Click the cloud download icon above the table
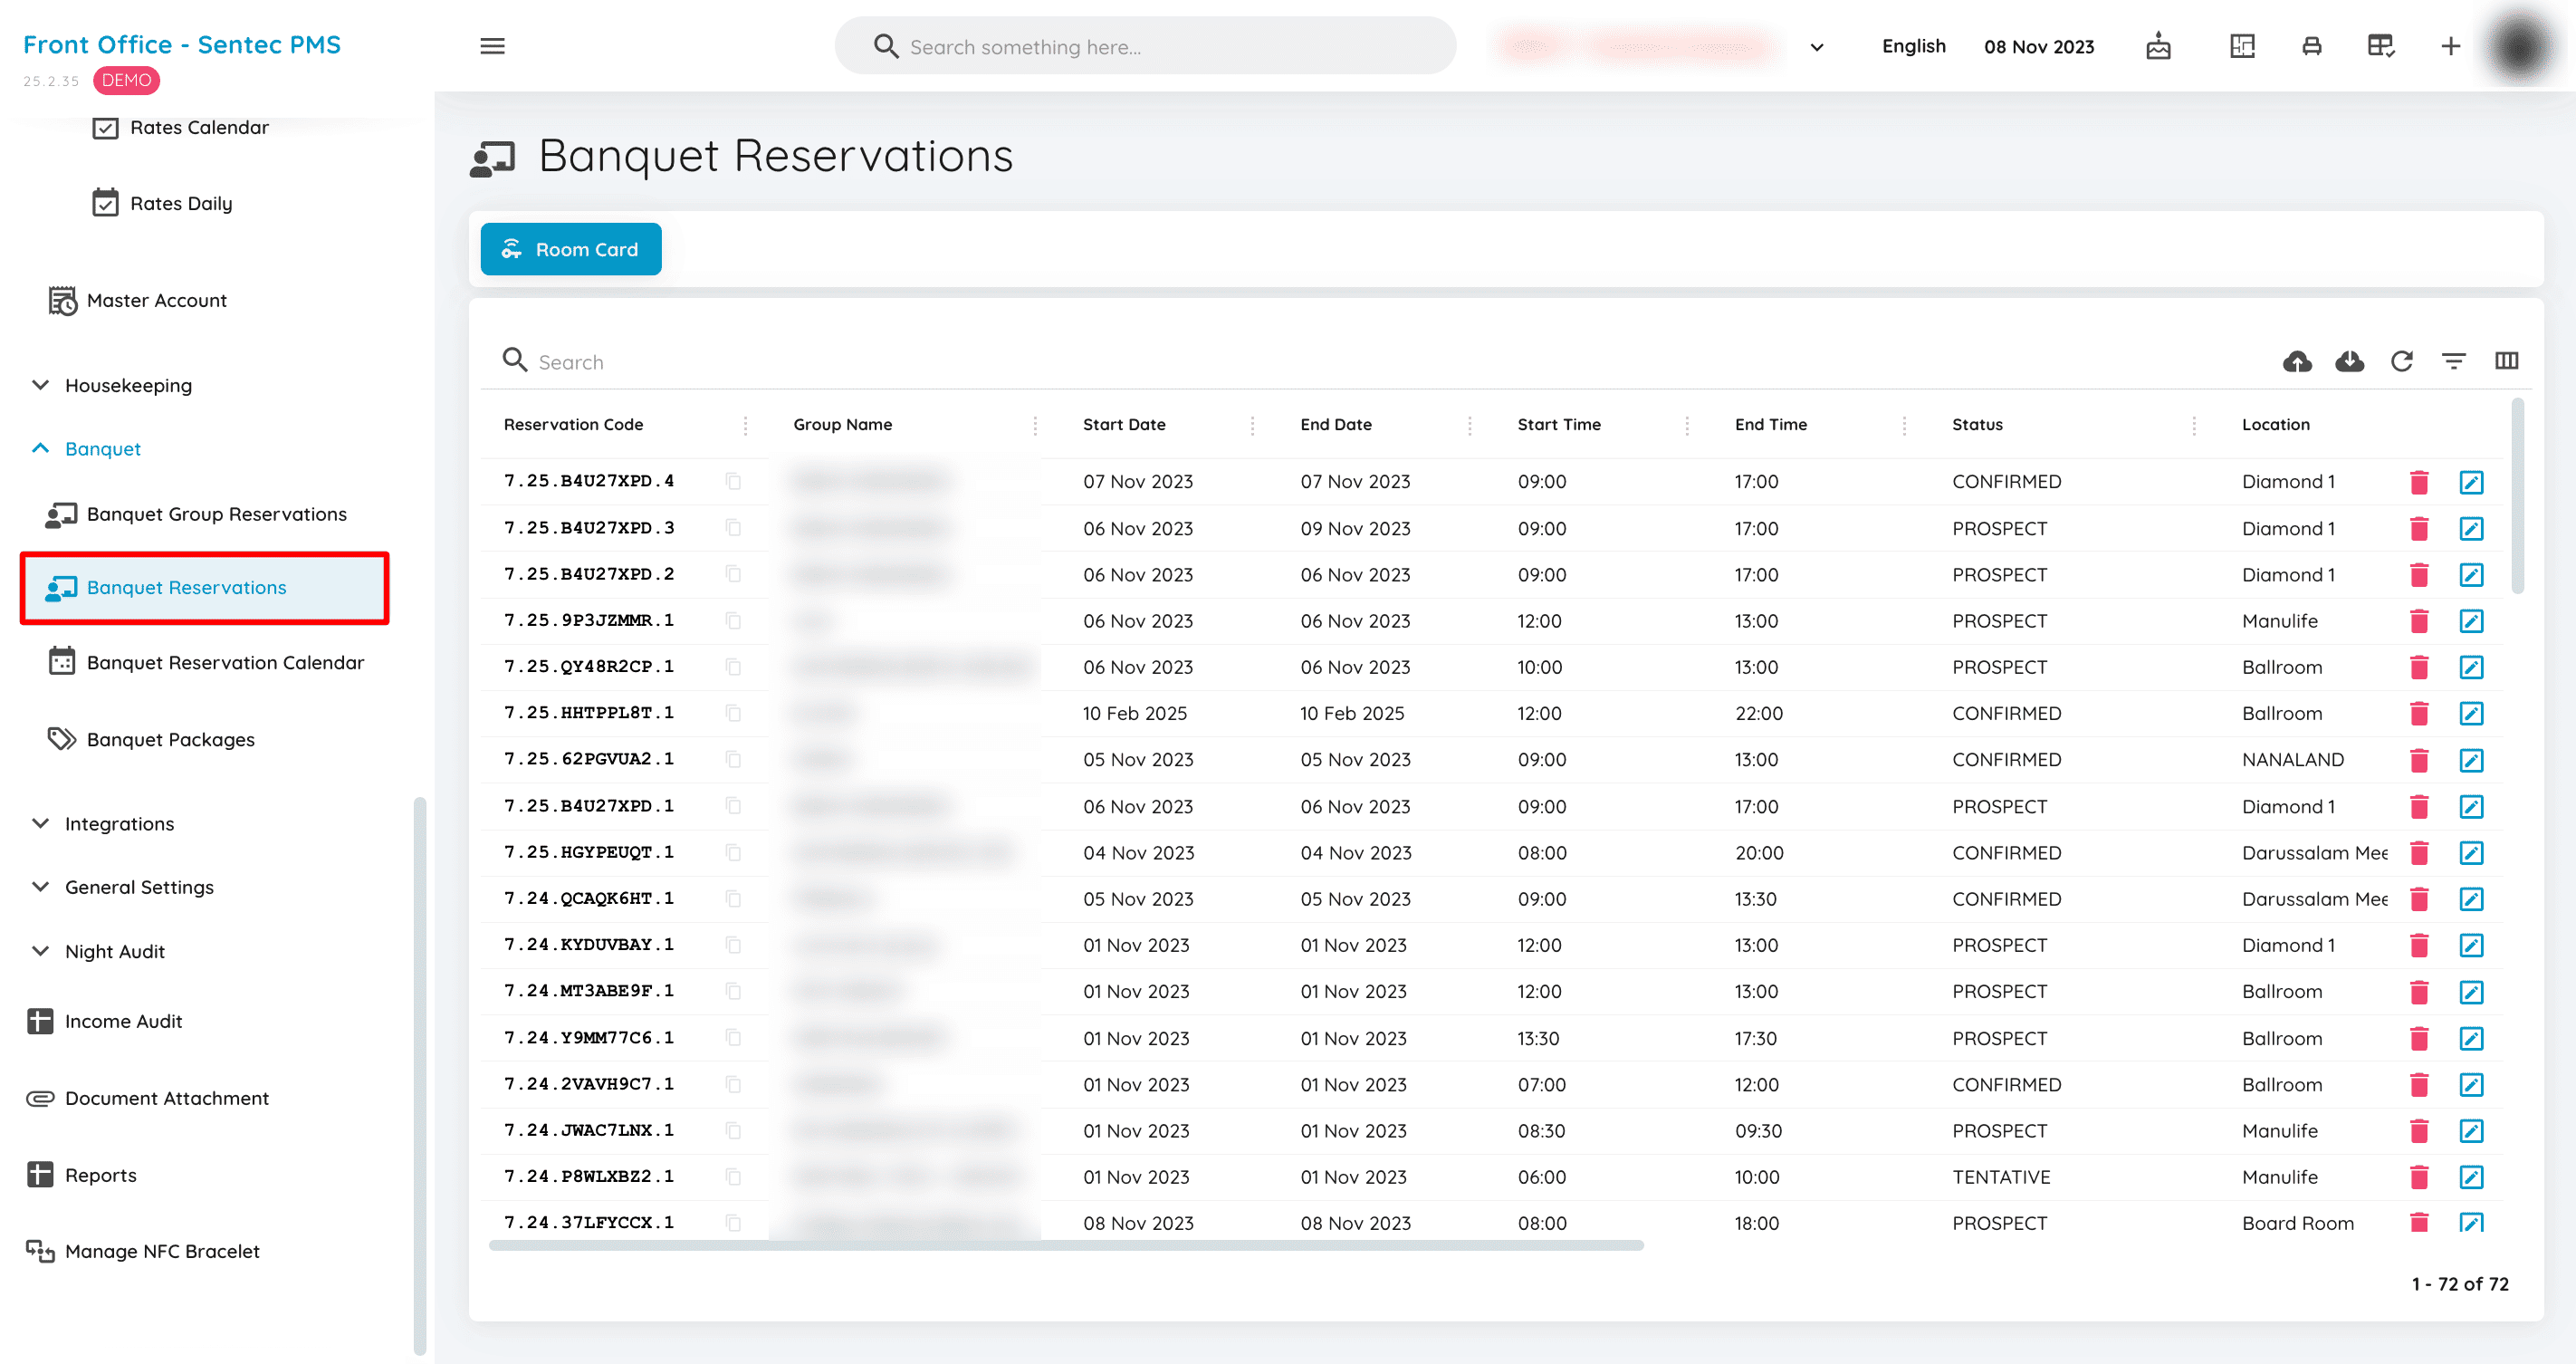2576x1364 pixels. [x=2349, y=361]
